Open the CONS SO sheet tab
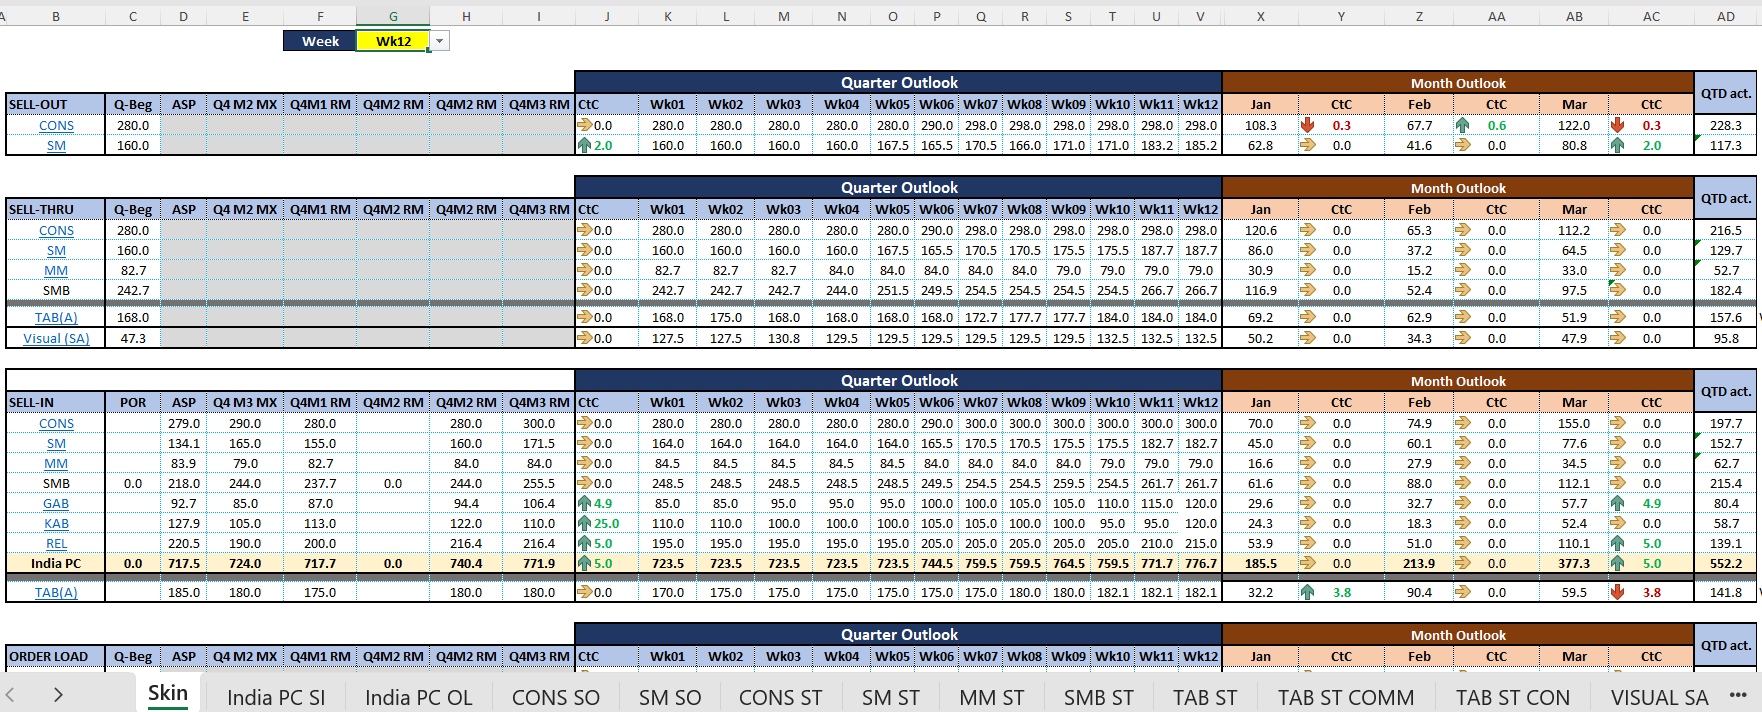 555,697
